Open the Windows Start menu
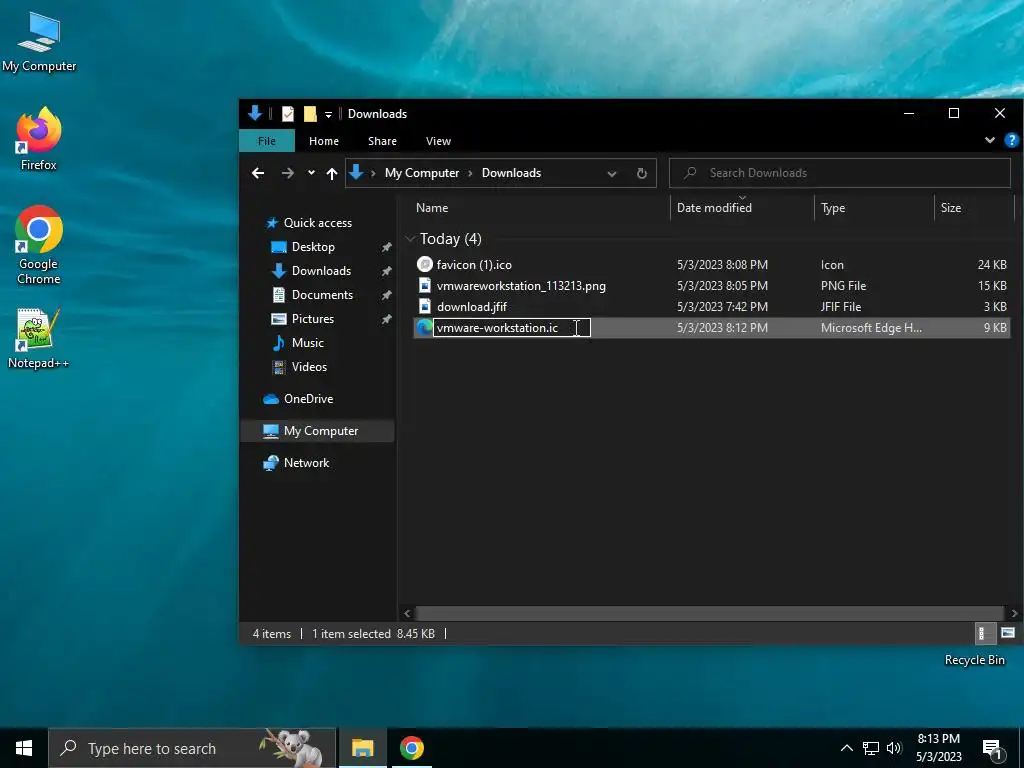Screen dimensions: 1024x768 pos(24,748)
